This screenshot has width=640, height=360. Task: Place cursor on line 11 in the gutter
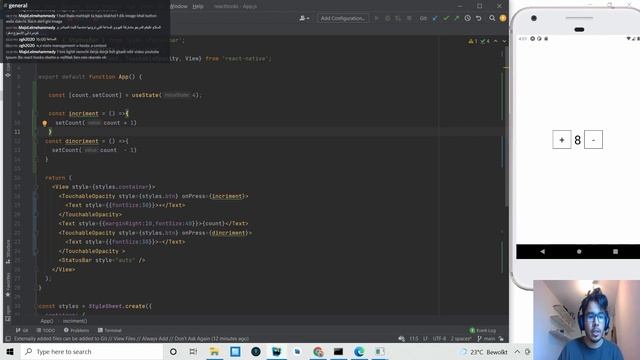click(17, 132)
